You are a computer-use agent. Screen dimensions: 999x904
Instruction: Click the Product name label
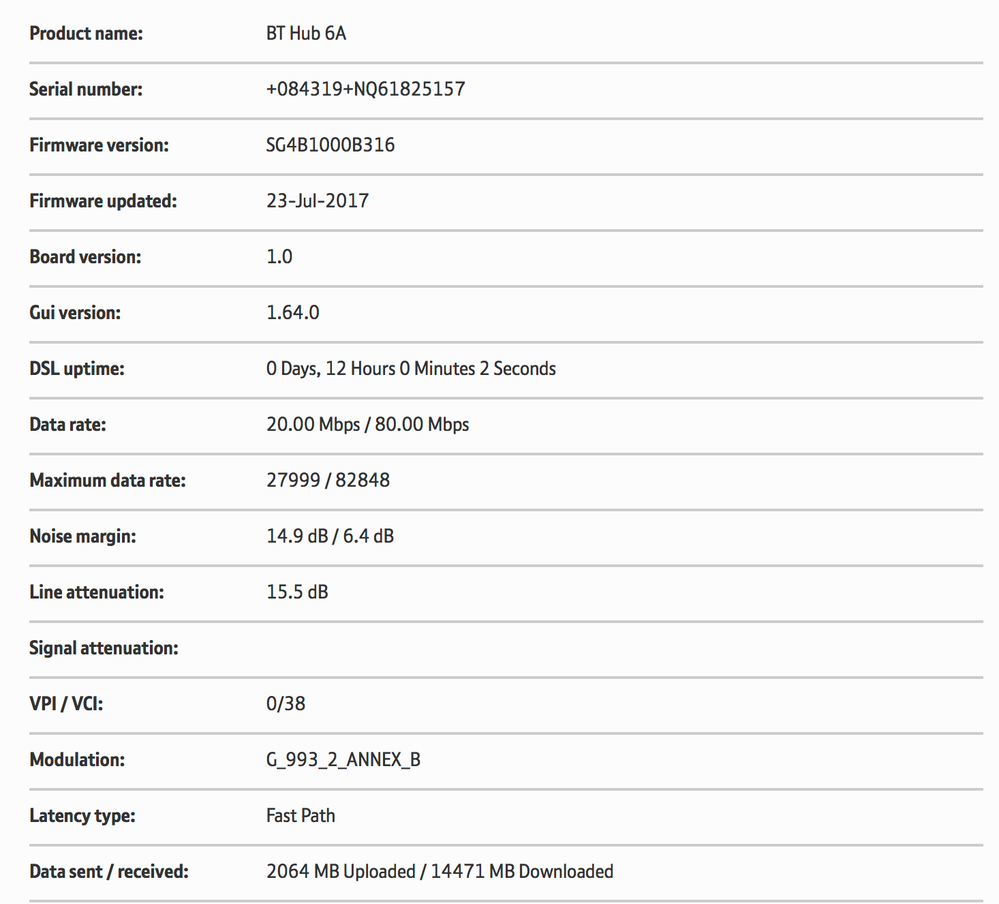[86, 33]
